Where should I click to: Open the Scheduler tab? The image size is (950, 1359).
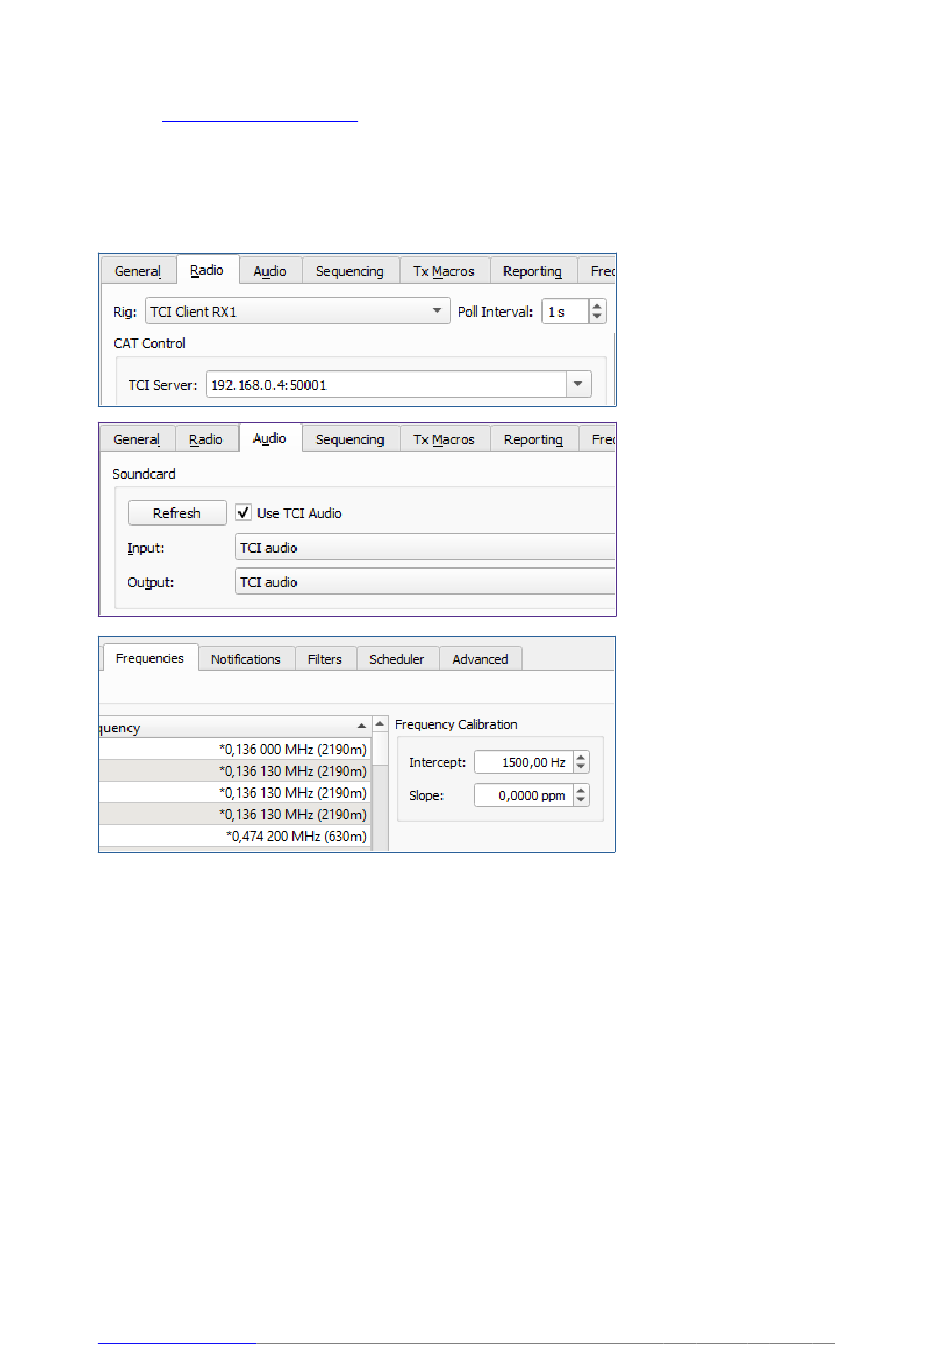coord(397,659)
